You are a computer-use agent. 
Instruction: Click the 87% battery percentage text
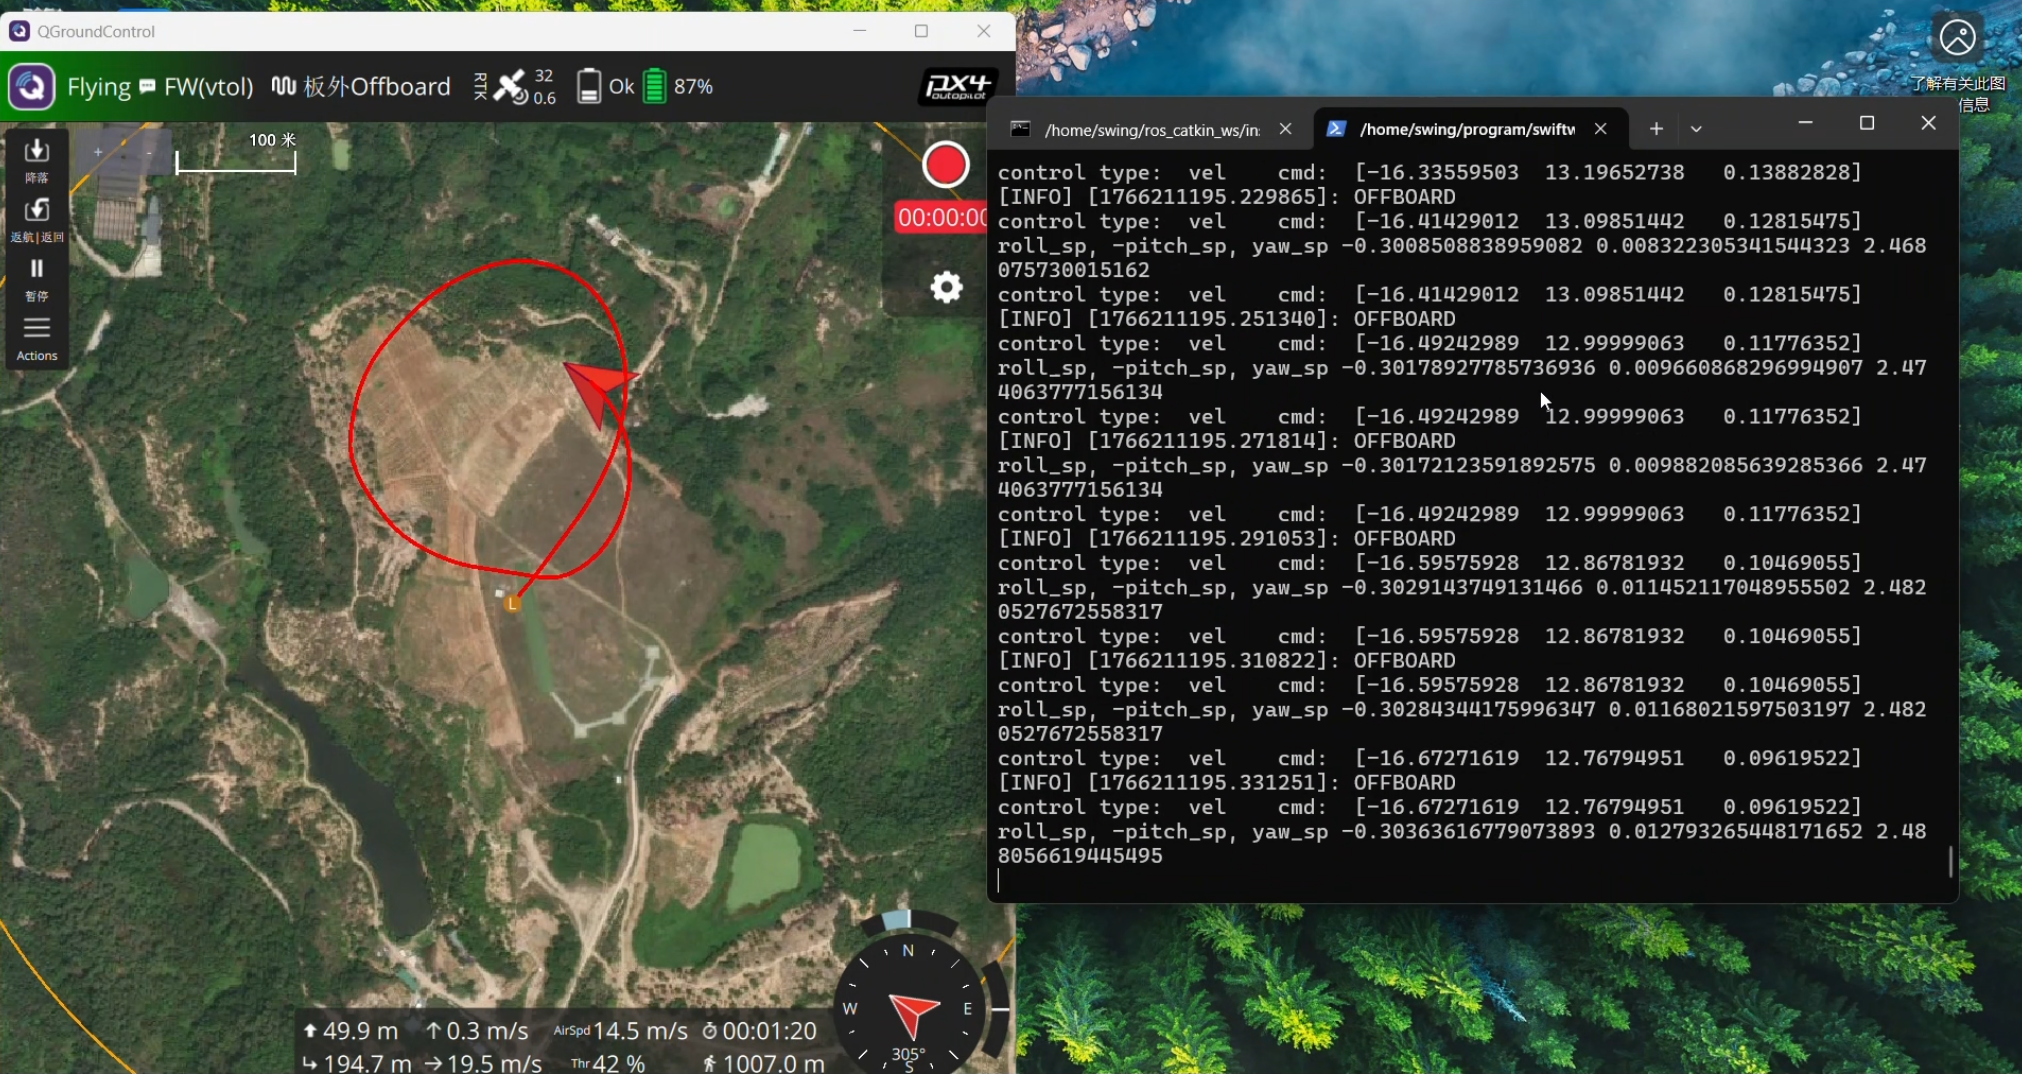coord(694,87)
